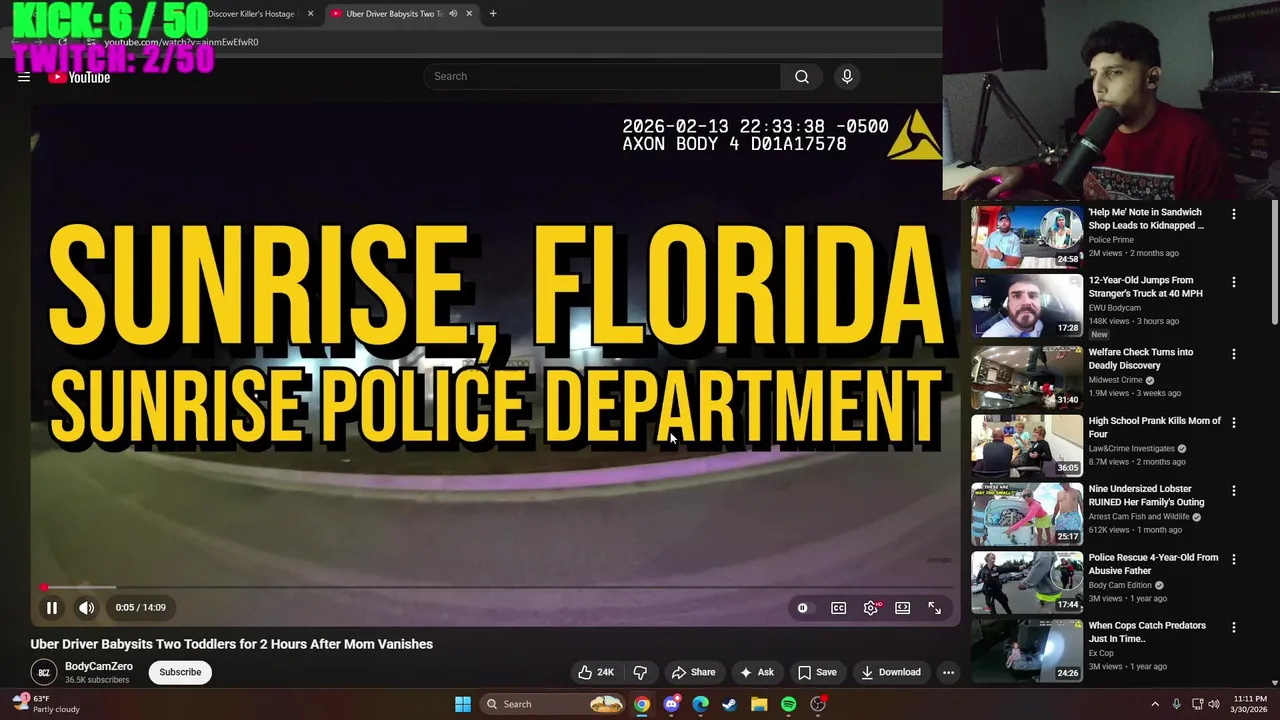The image size is (1280, 720).
Task: Open options for Police Rescue 4-Year-Old video
Action: click(x=1233, y=559)
